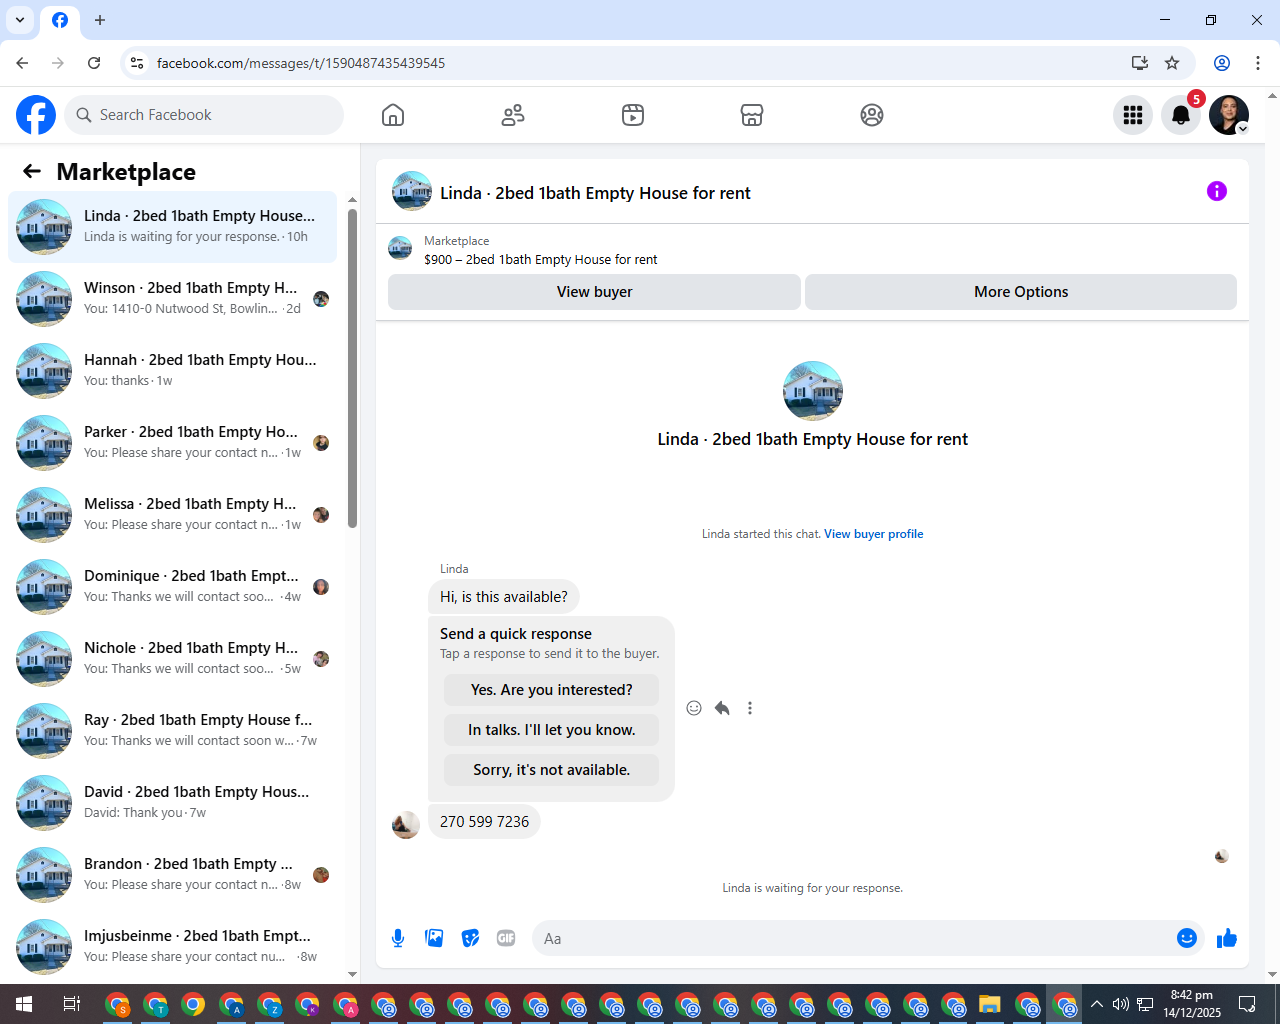
Task: Open more message options three dots
Action: 750,708
